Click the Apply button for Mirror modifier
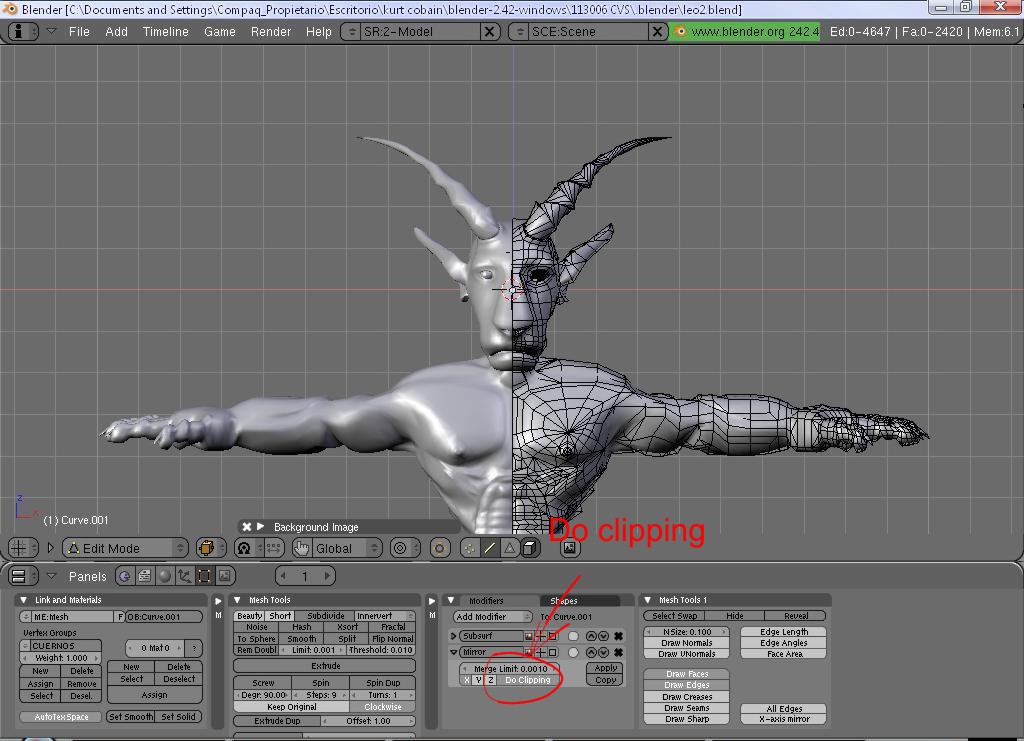1024x741 pixels. point(605,668)
